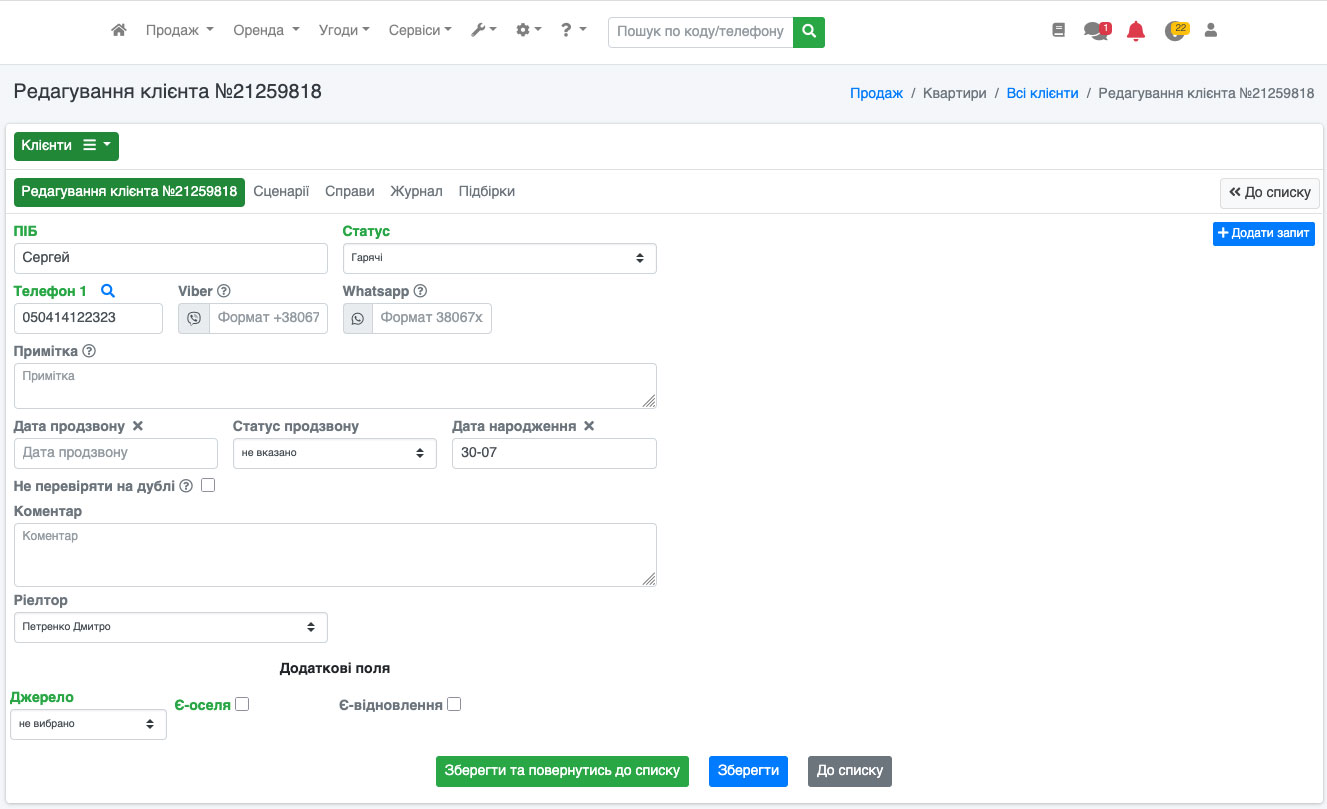Open the wrench tools menu icon

coord(484,31)
